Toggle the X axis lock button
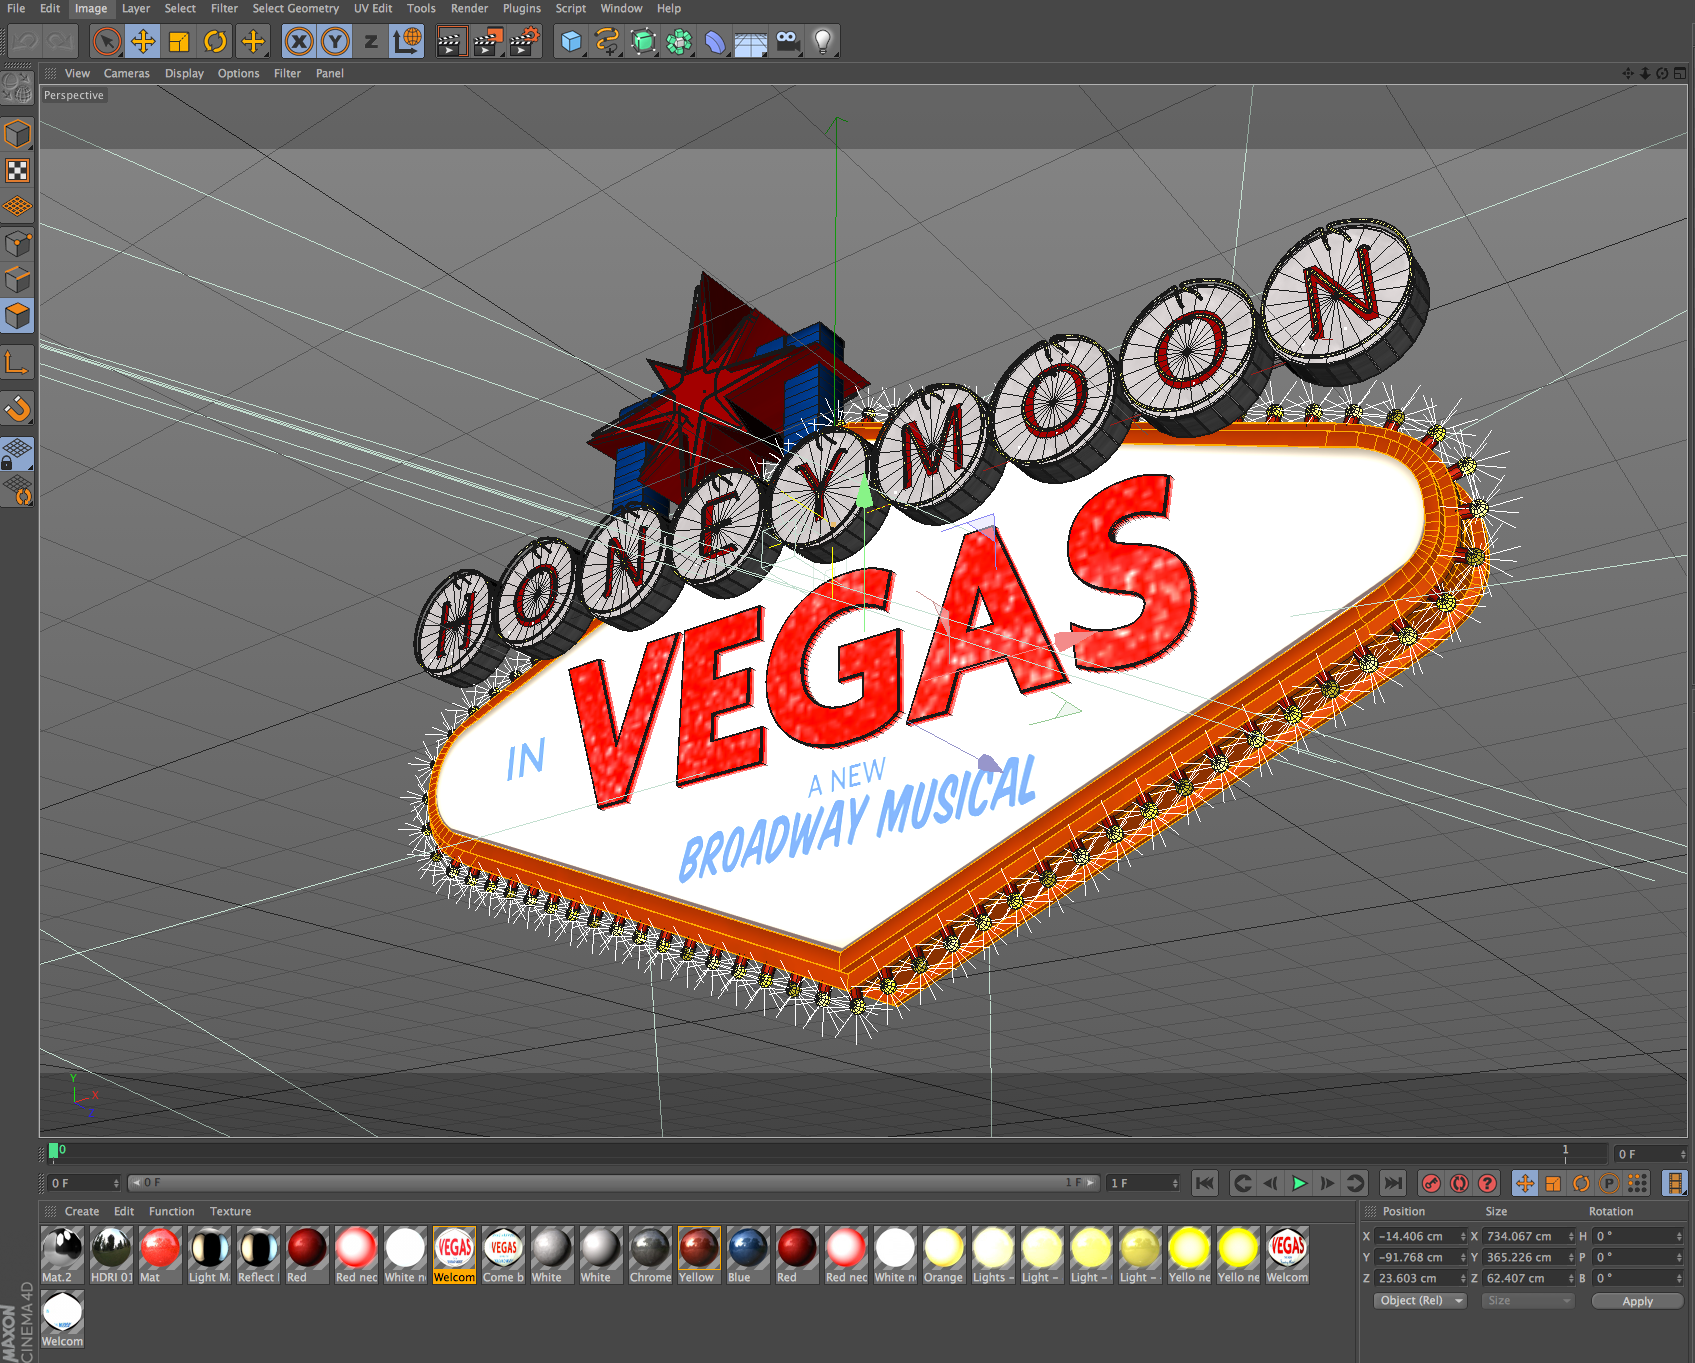This screenshot has width=1695, height=1363. pyautogui.click(x=298, y=42)
